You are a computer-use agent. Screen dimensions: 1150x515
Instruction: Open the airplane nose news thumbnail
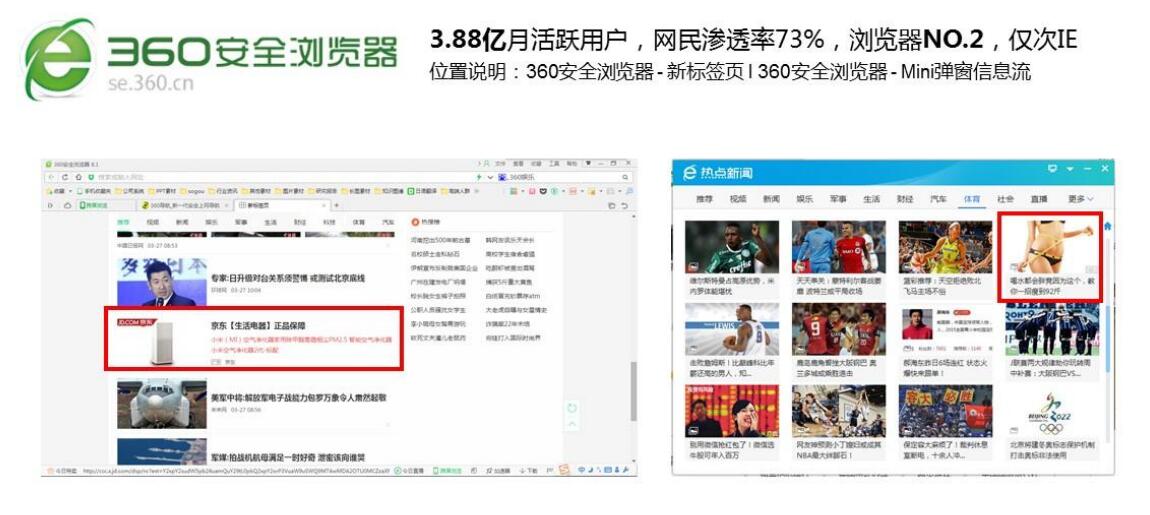click(x=161, y=404)
